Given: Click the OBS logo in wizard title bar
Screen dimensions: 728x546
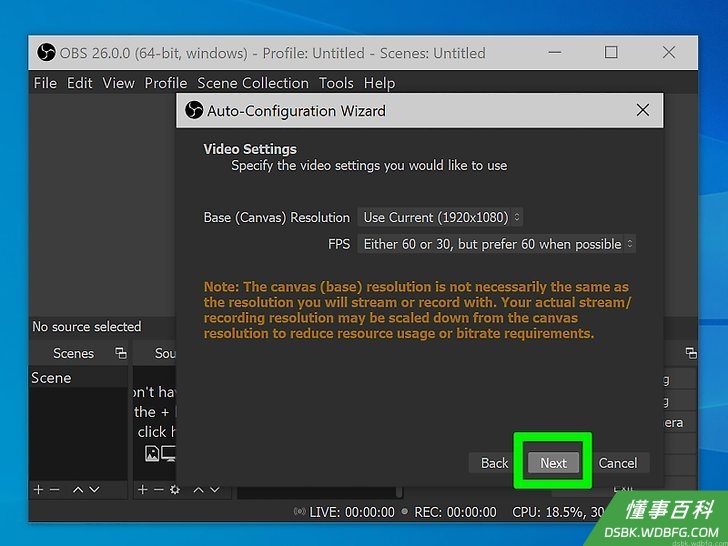Looking at the screenshot, I should (x=194, y=110).
